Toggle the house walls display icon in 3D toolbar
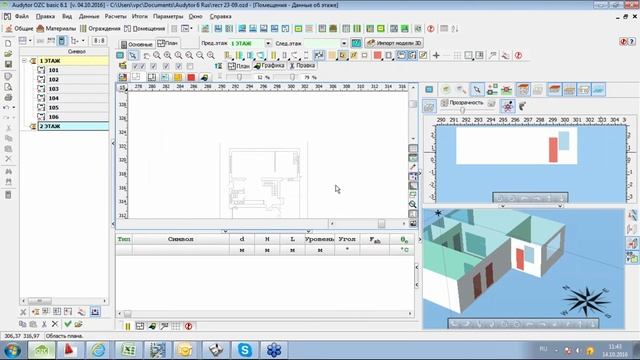The image size is (640, 360). tap(523, 89)
